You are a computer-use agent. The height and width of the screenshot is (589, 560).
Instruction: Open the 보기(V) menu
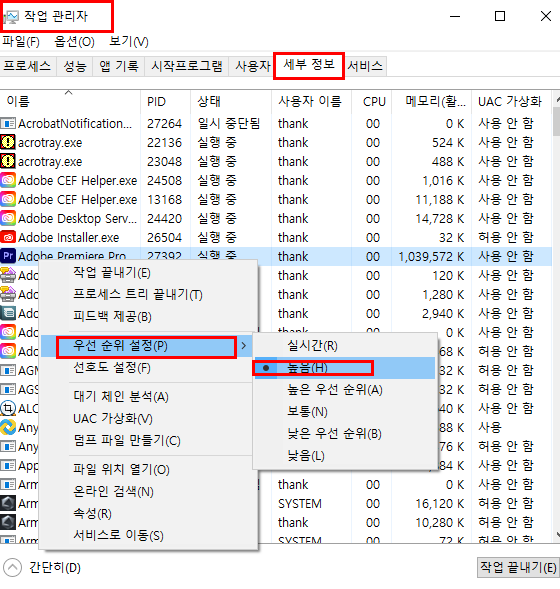point(128,41)
